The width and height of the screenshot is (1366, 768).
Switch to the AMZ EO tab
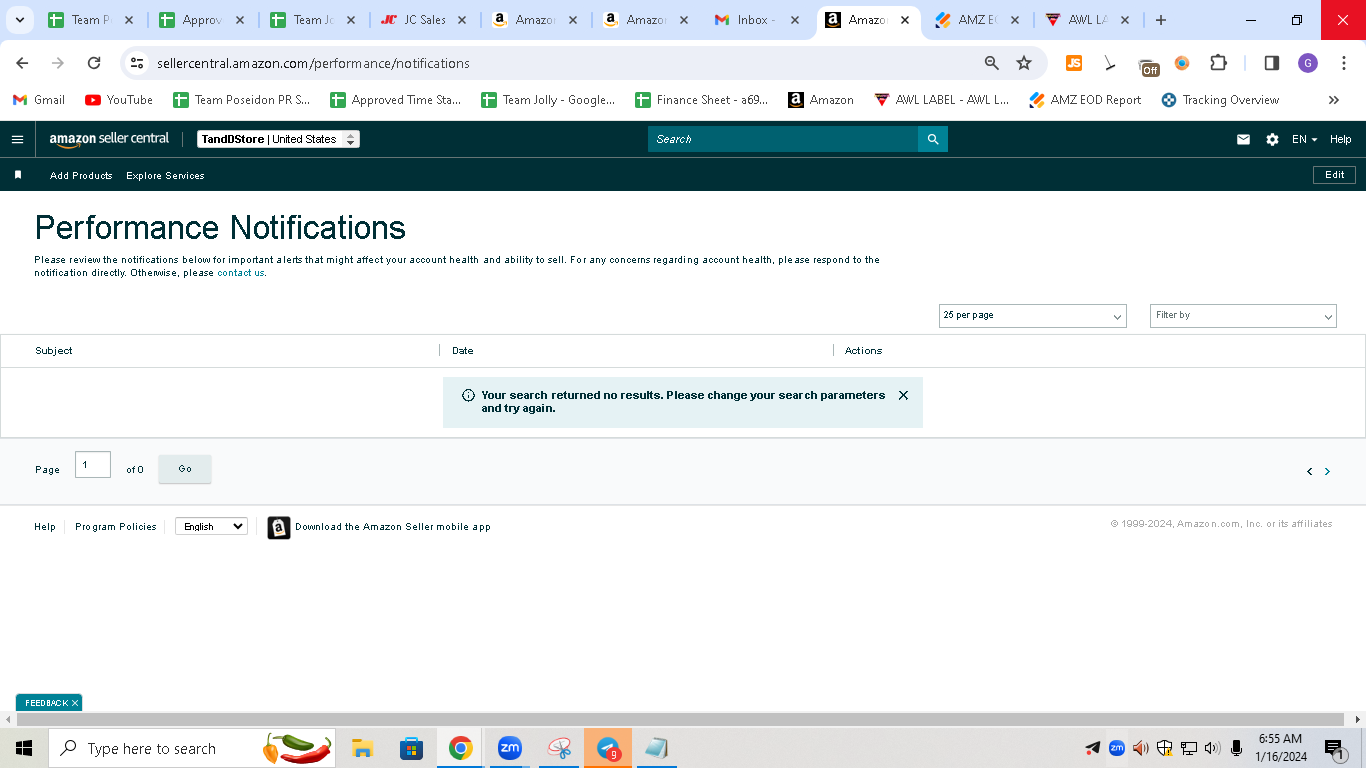(x=978, y=20)
